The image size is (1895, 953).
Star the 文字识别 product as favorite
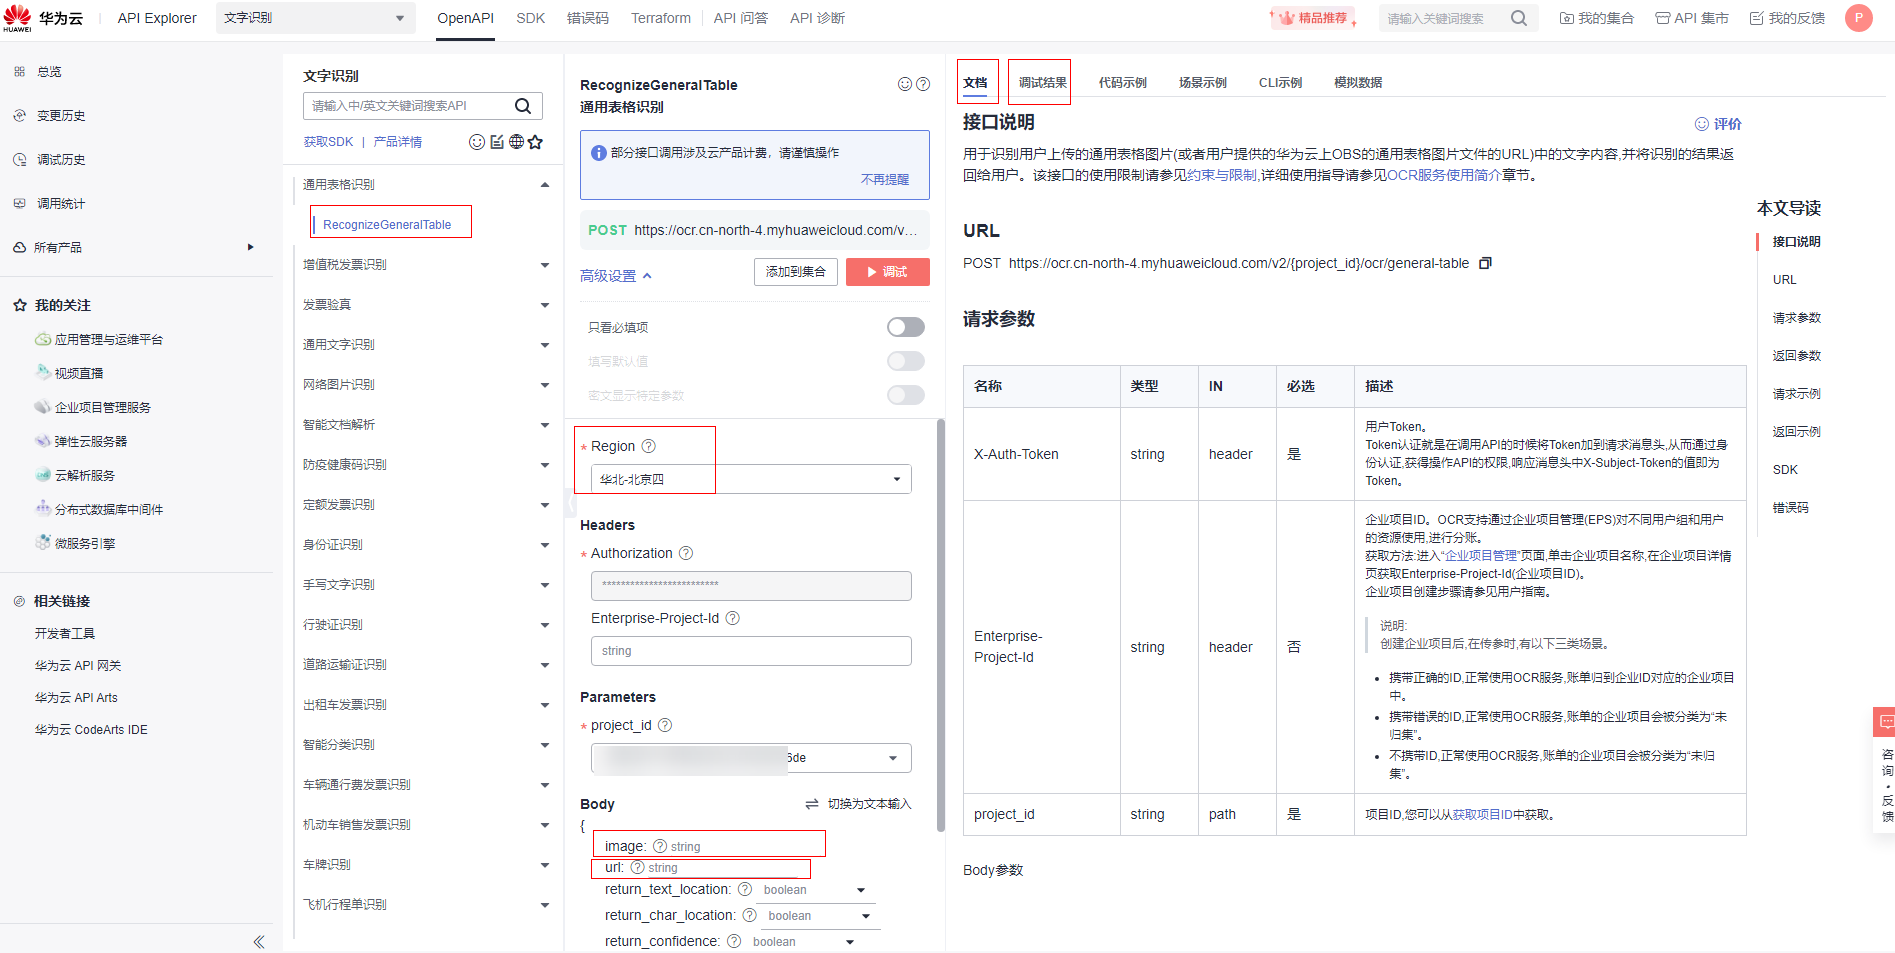(535, 142)
